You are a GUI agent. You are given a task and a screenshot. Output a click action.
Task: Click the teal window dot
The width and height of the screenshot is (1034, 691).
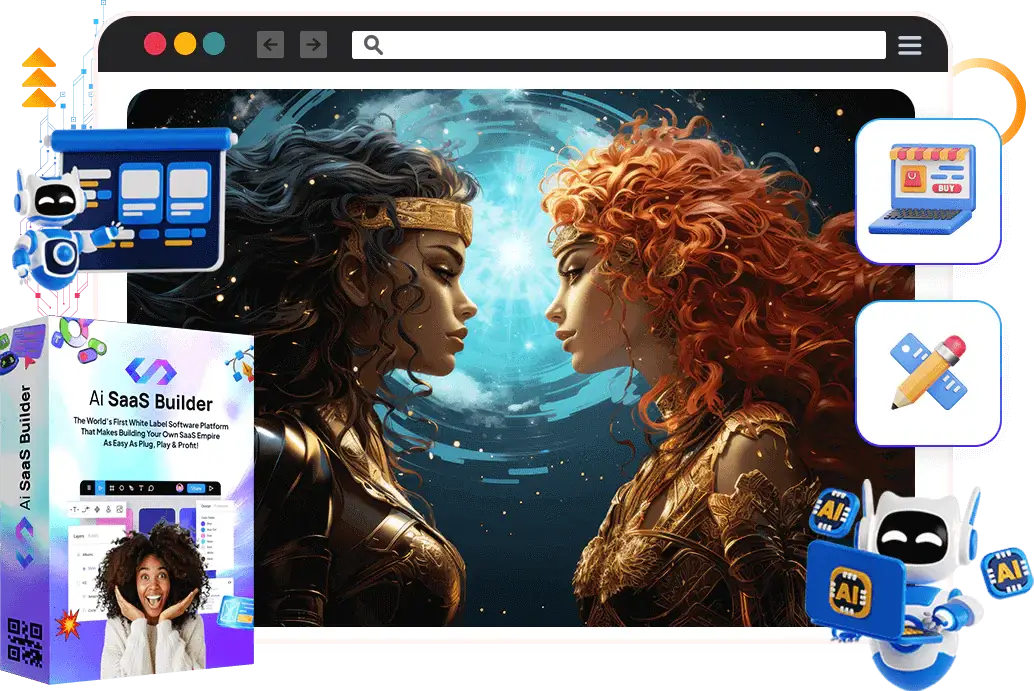point(214,44)
